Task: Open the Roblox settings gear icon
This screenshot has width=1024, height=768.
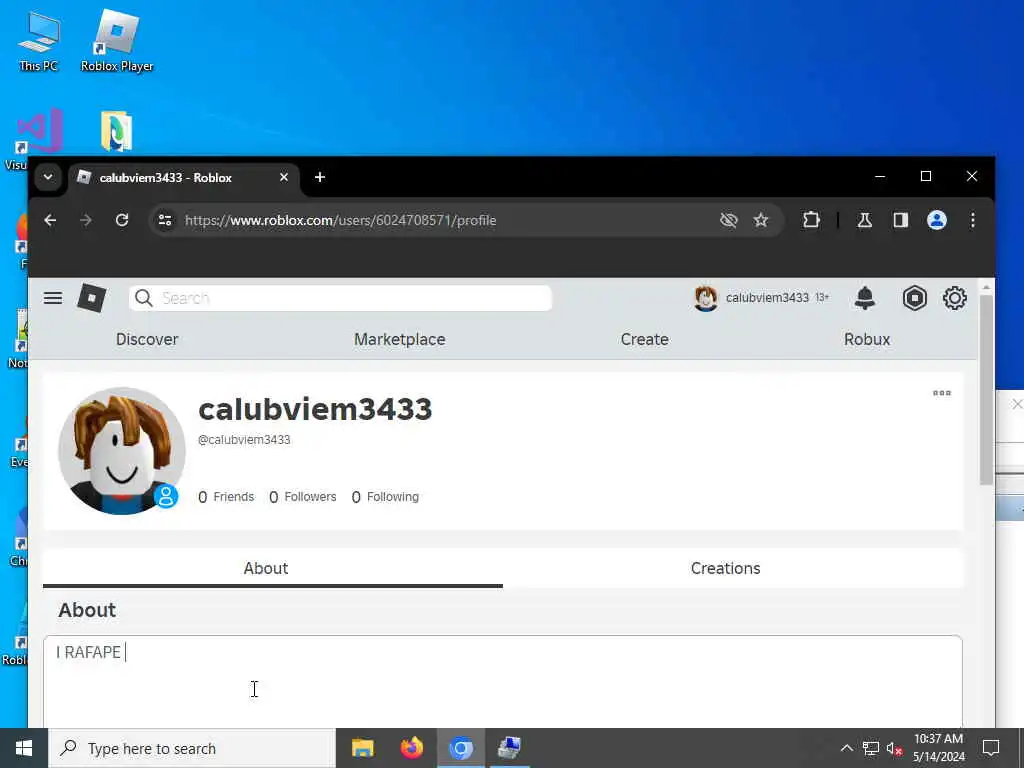Action: pos(955,298)
